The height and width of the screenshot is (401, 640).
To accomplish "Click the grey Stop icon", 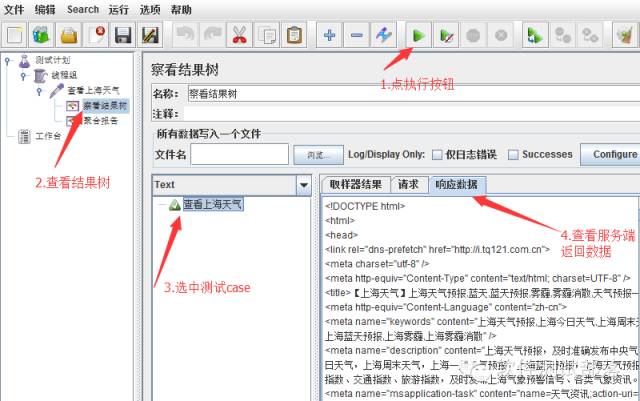I will click(x=473, y=35).
